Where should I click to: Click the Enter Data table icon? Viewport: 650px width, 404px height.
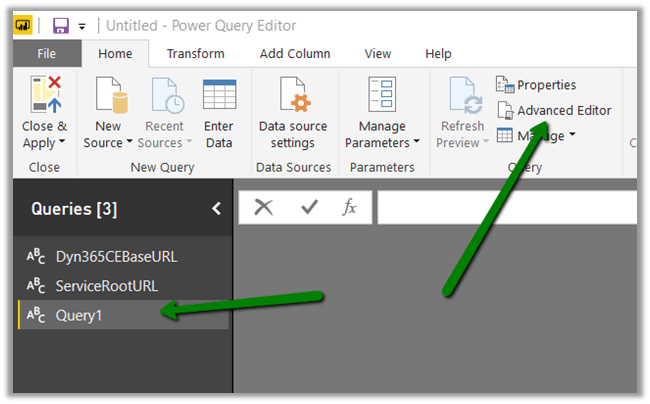219,96
